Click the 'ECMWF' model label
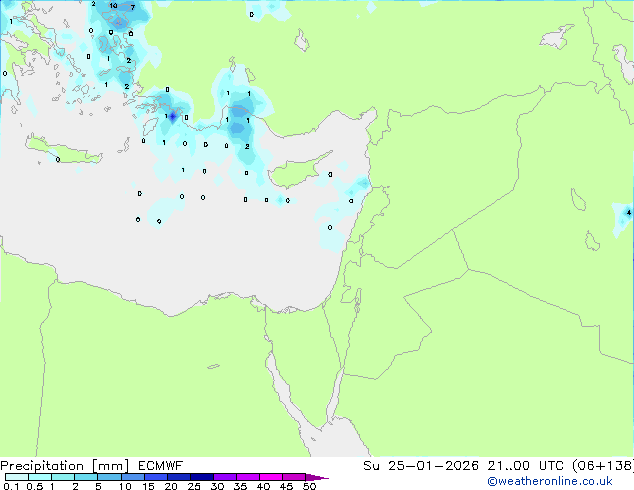634x490 pixels. (x=160, y=466)
